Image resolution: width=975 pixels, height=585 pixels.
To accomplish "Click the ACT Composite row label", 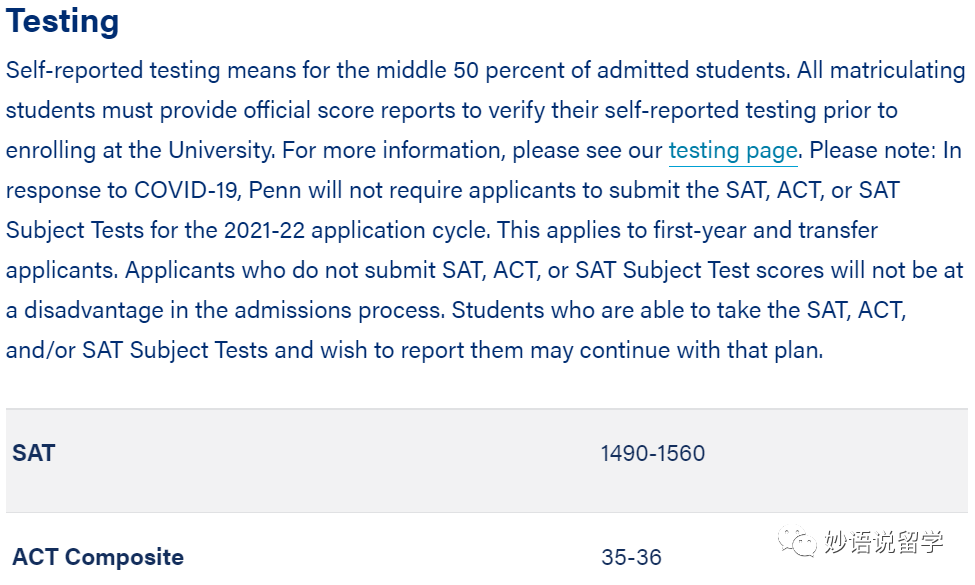I will pyautogui.click(x=98, y=557).
